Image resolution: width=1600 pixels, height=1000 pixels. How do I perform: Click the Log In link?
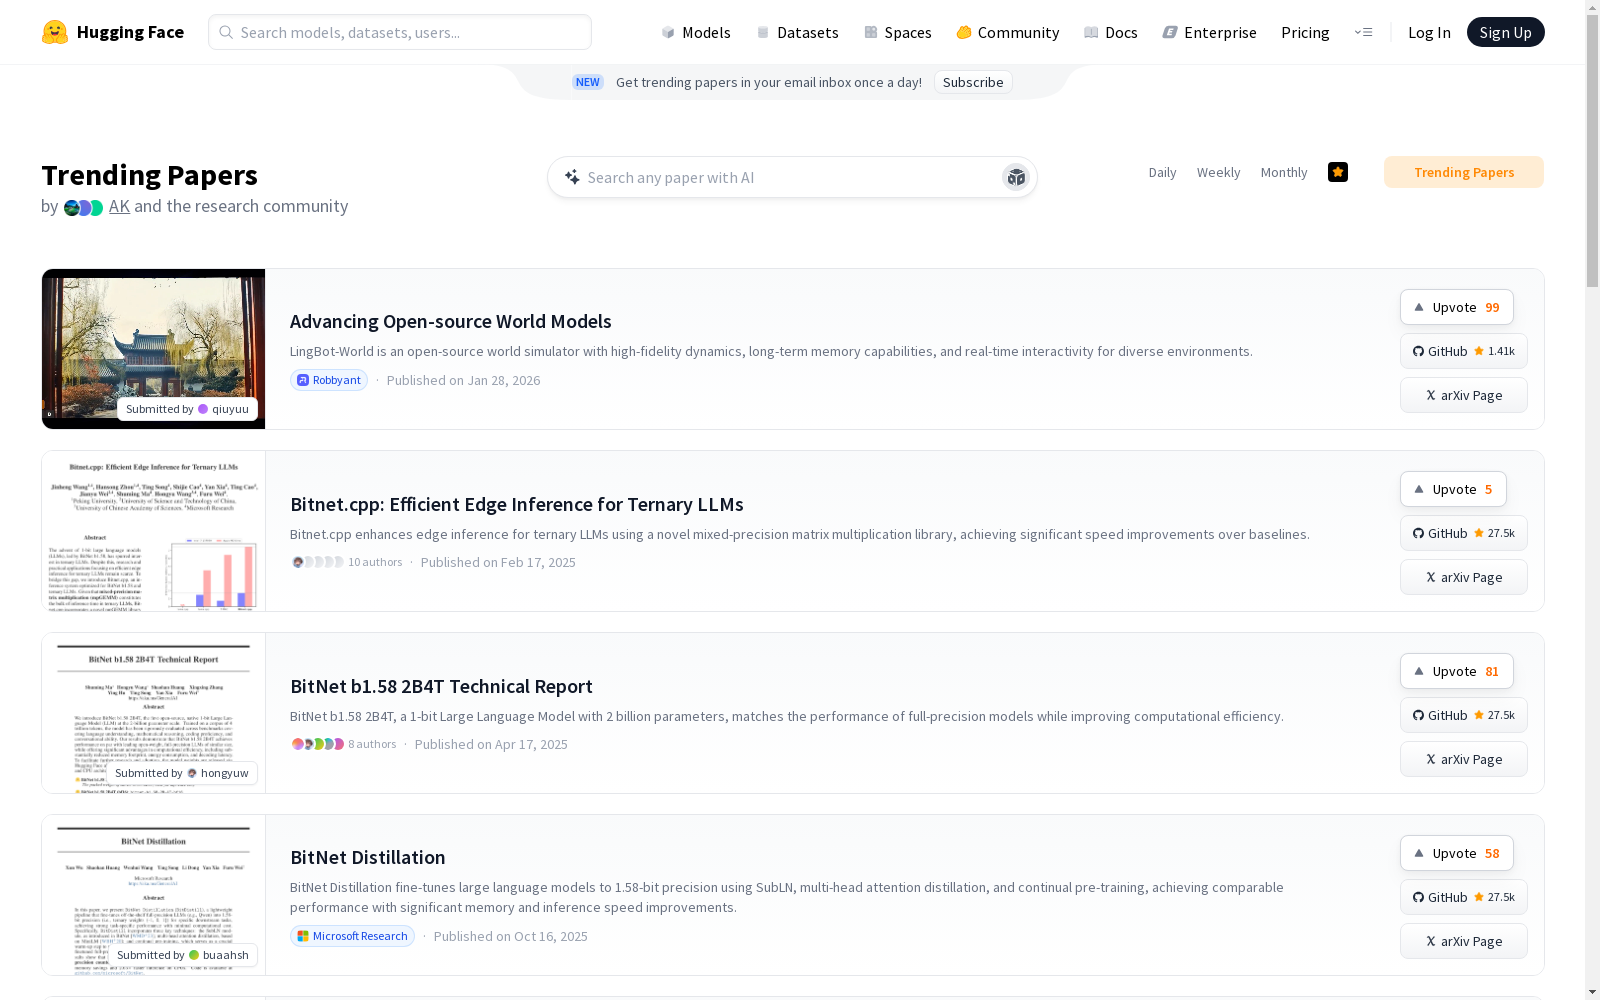pyautogui.click(x=1429, y=32)
